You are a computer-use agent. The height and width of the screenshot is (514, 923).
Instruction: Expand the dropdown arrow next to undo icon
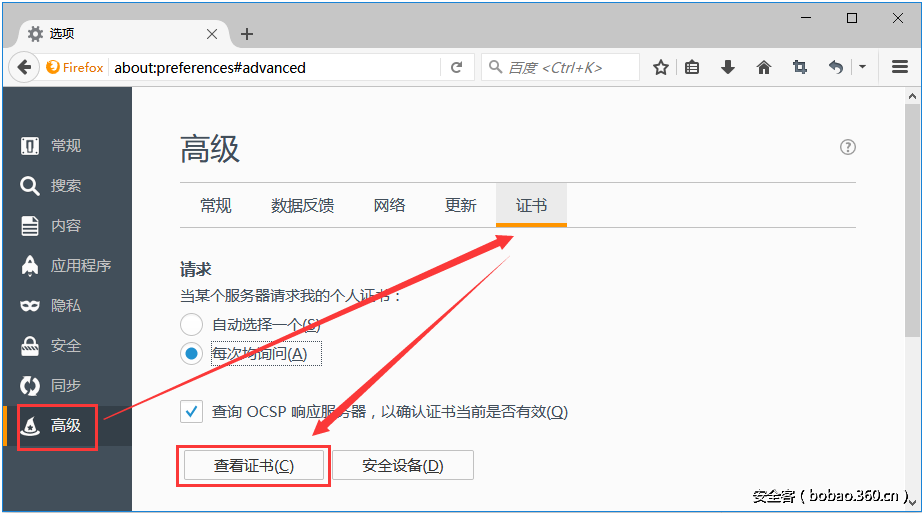tap(862, 67)
